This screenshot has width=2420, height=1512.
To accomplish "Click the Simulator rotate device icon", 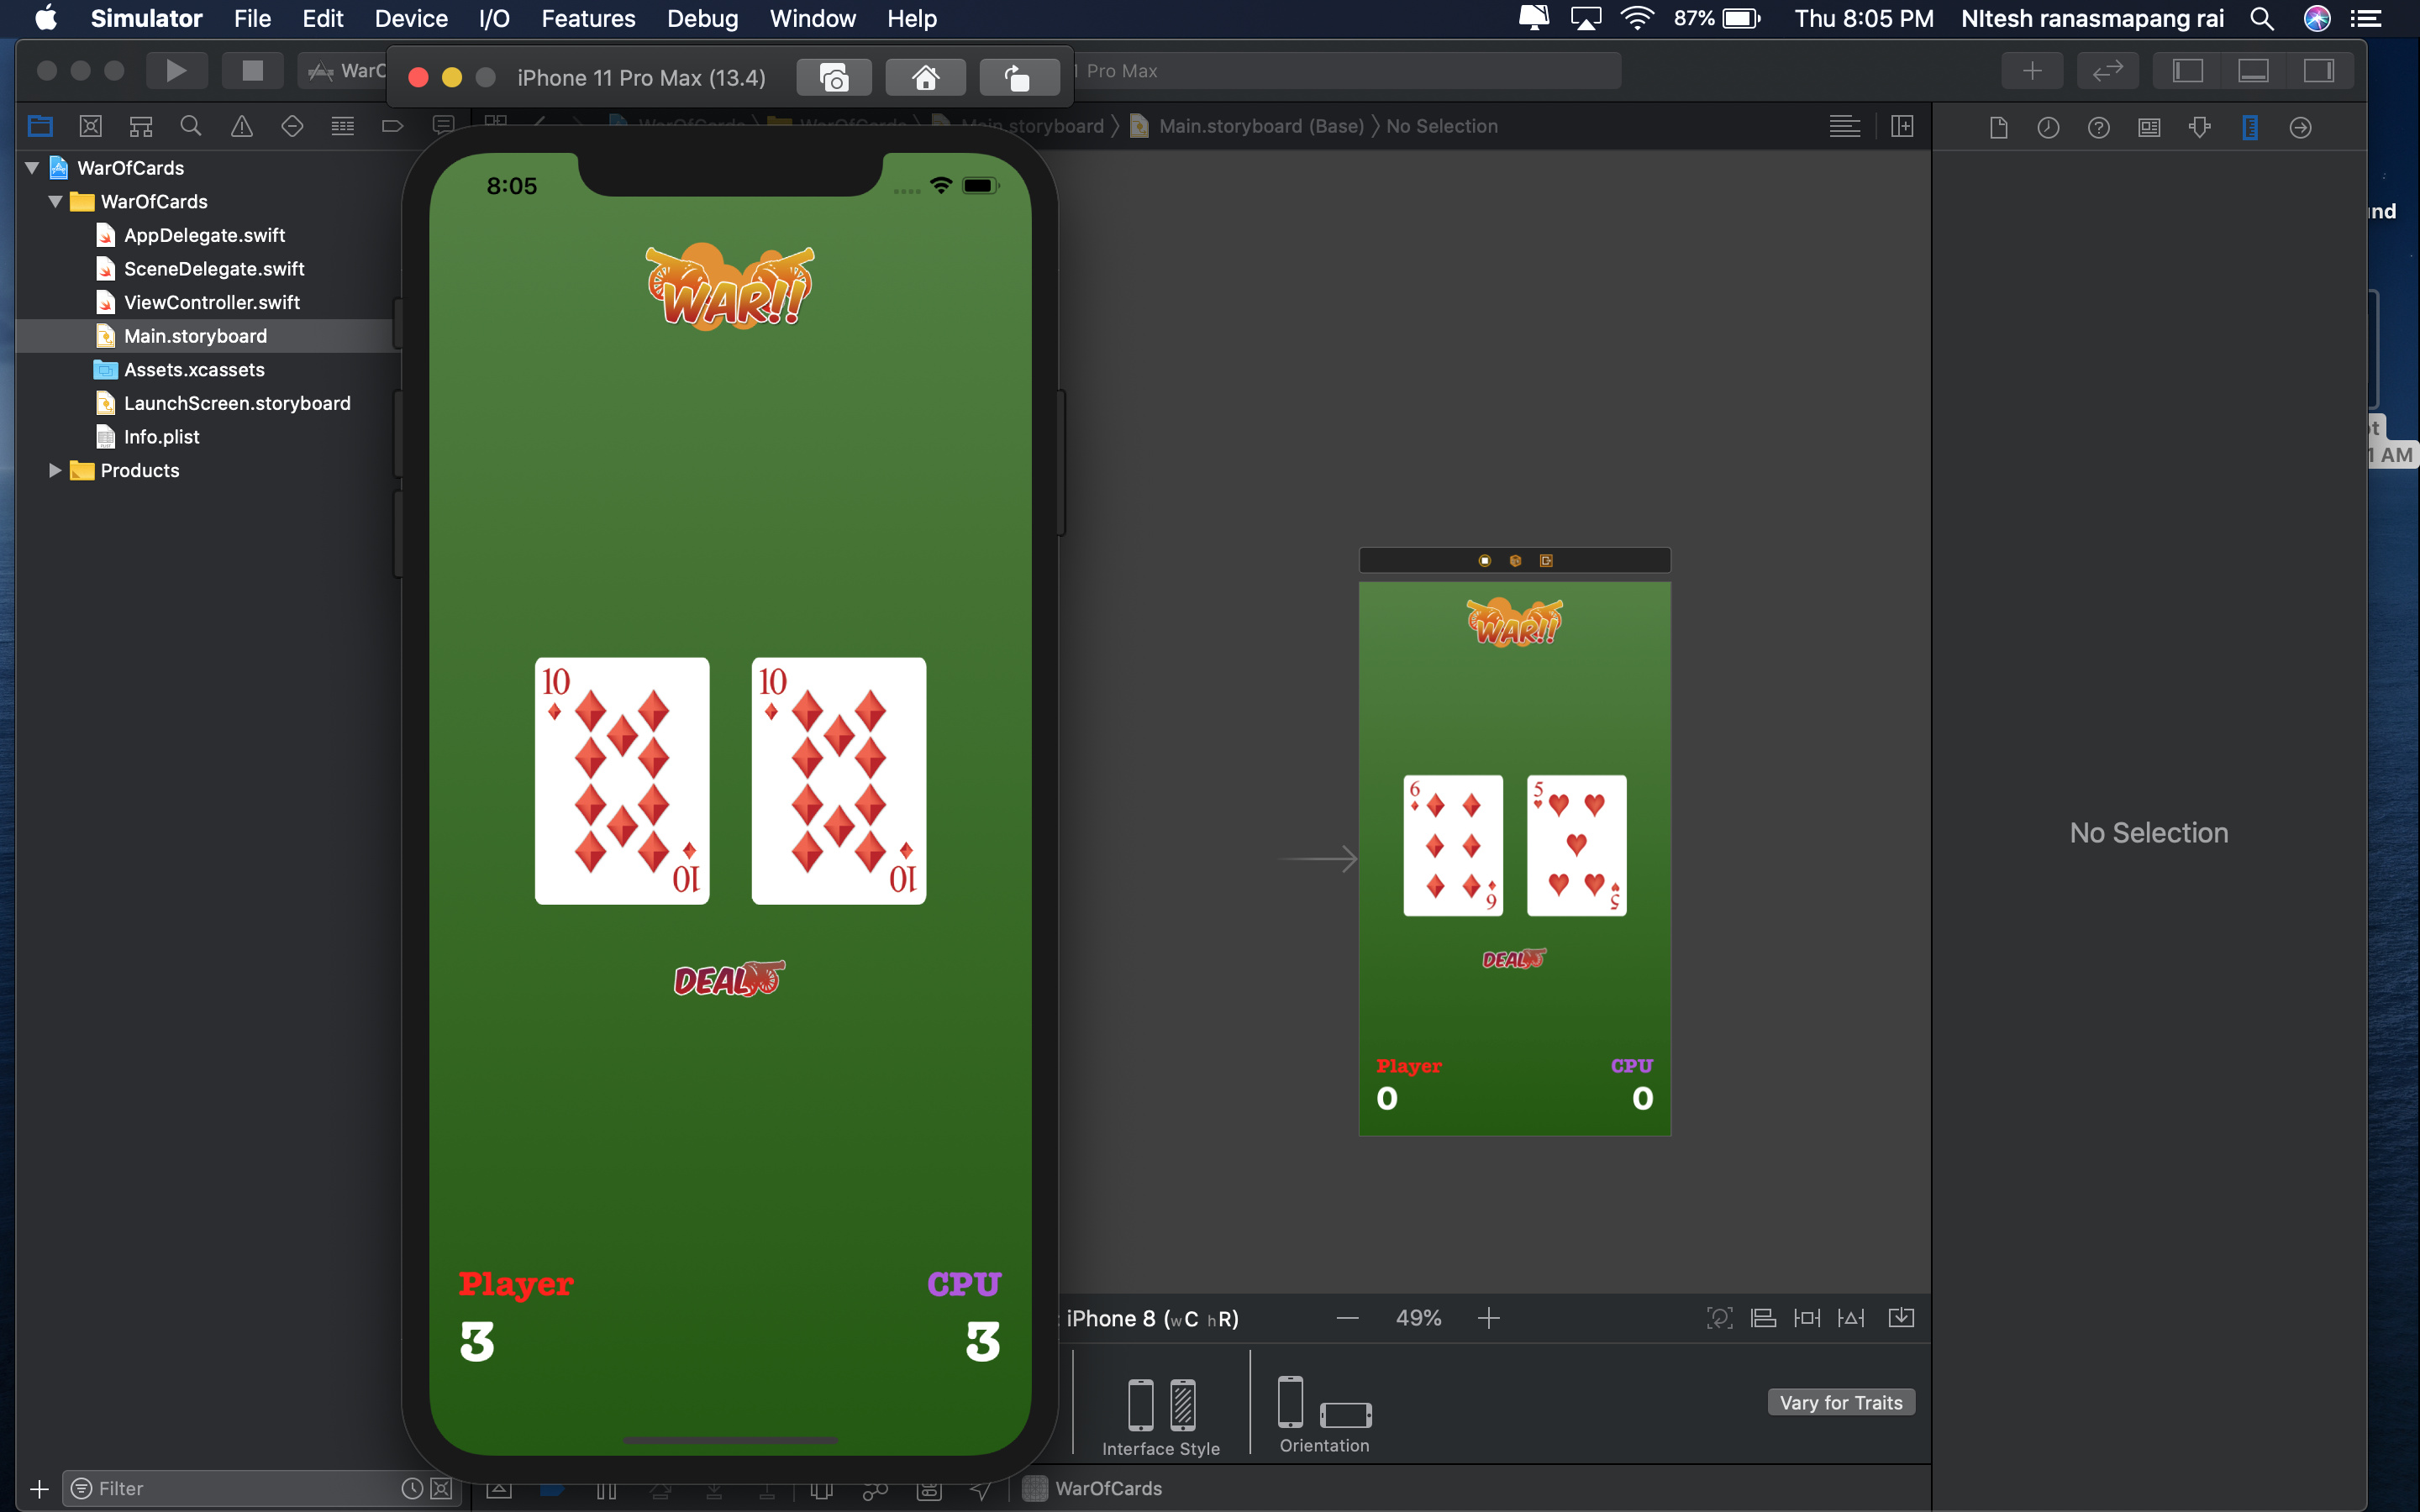I will [x=1018, y=78].
